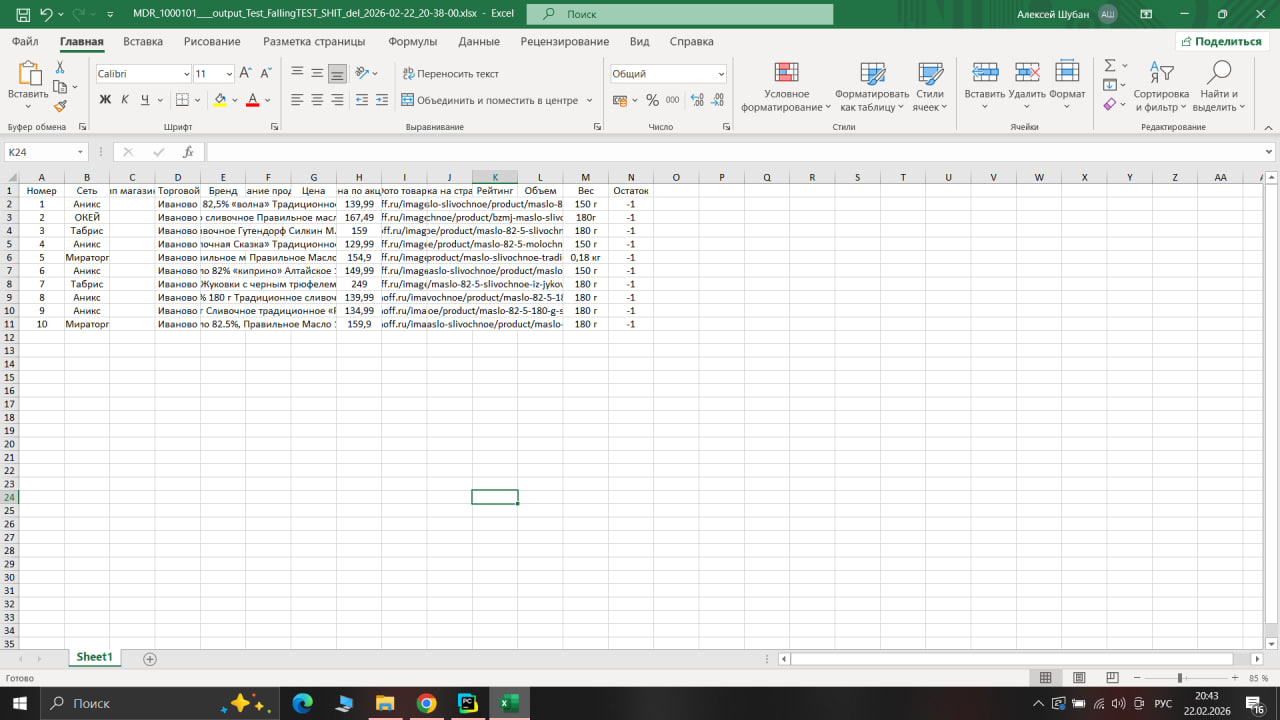Toggle bottom vertical alignment

coord(337,73)
